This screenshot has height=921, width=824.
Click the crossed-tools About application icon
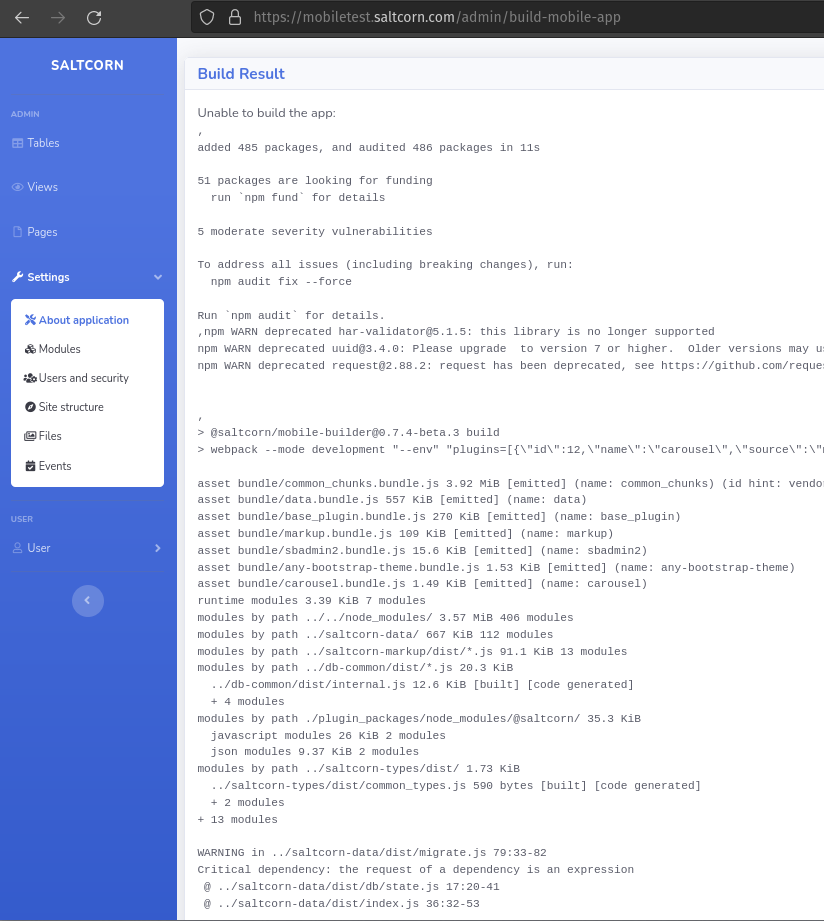[x=28, y=320]
